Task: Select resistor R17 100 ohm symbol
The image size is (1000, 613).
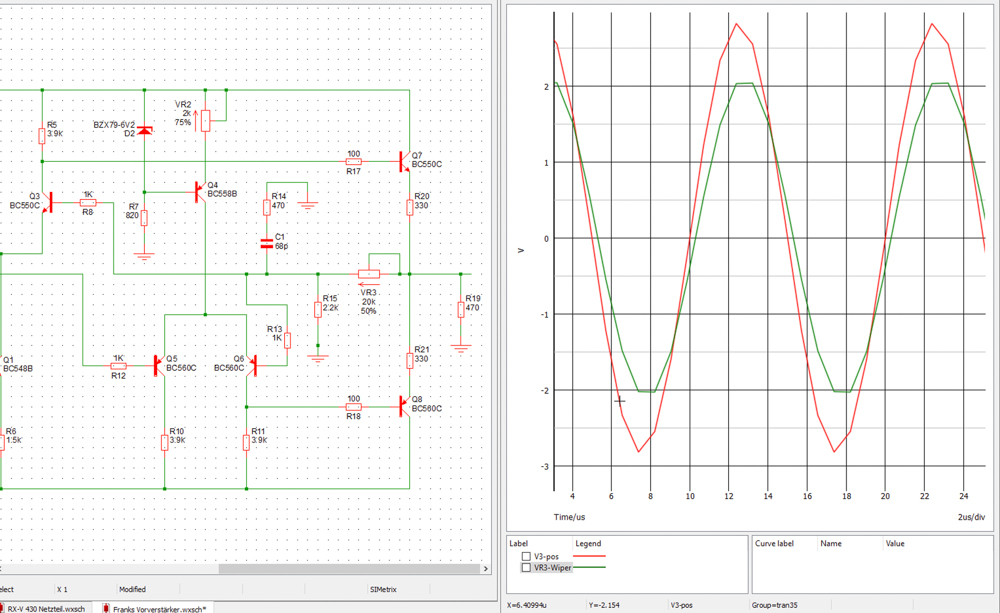Action: tap(353, 161)
